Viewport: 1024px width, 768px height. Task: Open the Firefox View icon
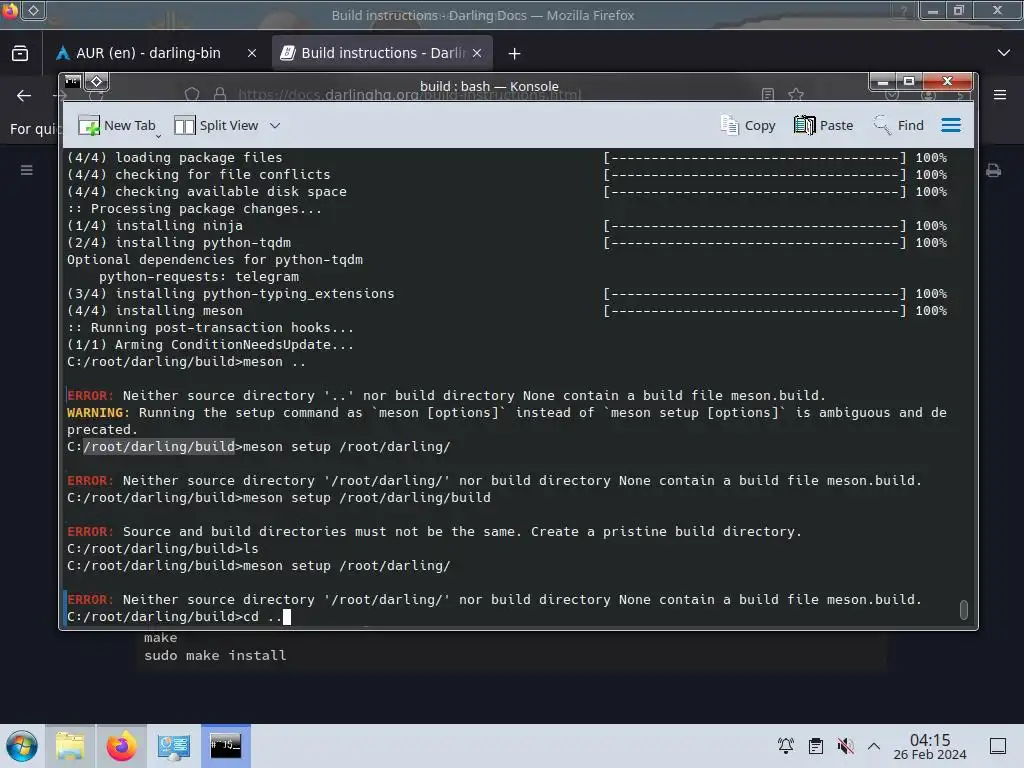(20, 53)
